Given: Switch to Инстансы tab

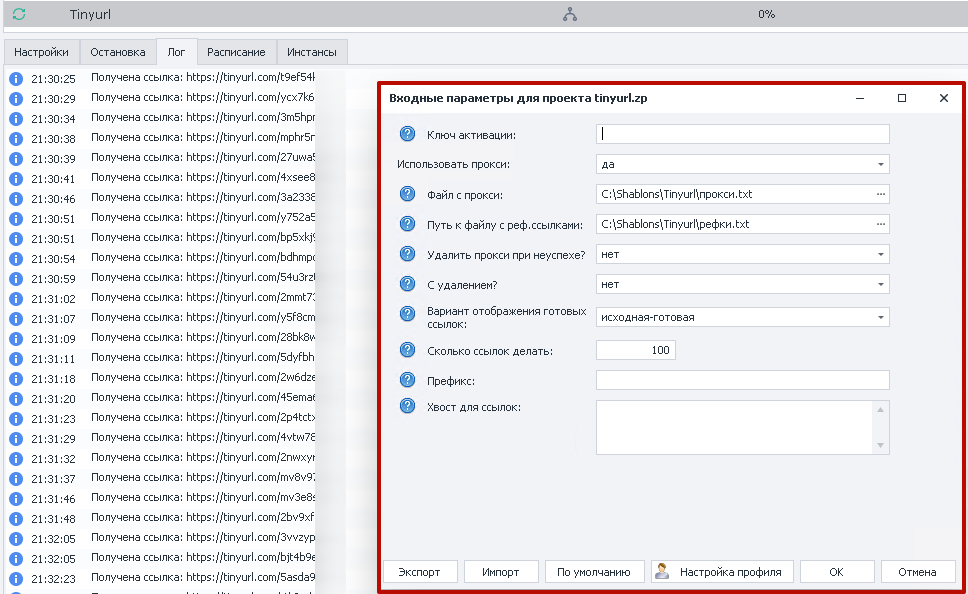Looking at the screenshot, I should pos(312,52).
